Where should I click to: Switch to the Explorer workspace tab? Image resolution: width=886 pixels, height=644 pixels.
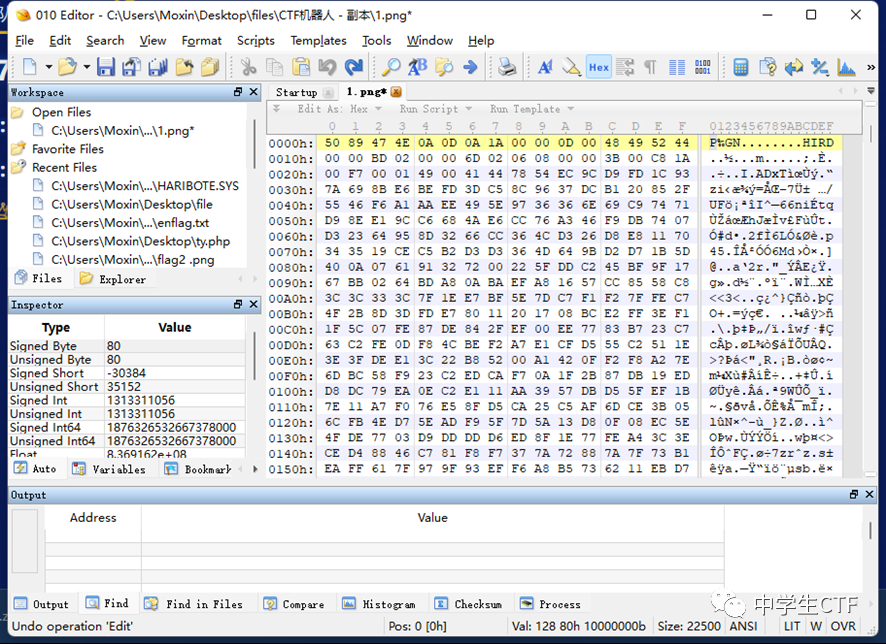coord(113,279)
